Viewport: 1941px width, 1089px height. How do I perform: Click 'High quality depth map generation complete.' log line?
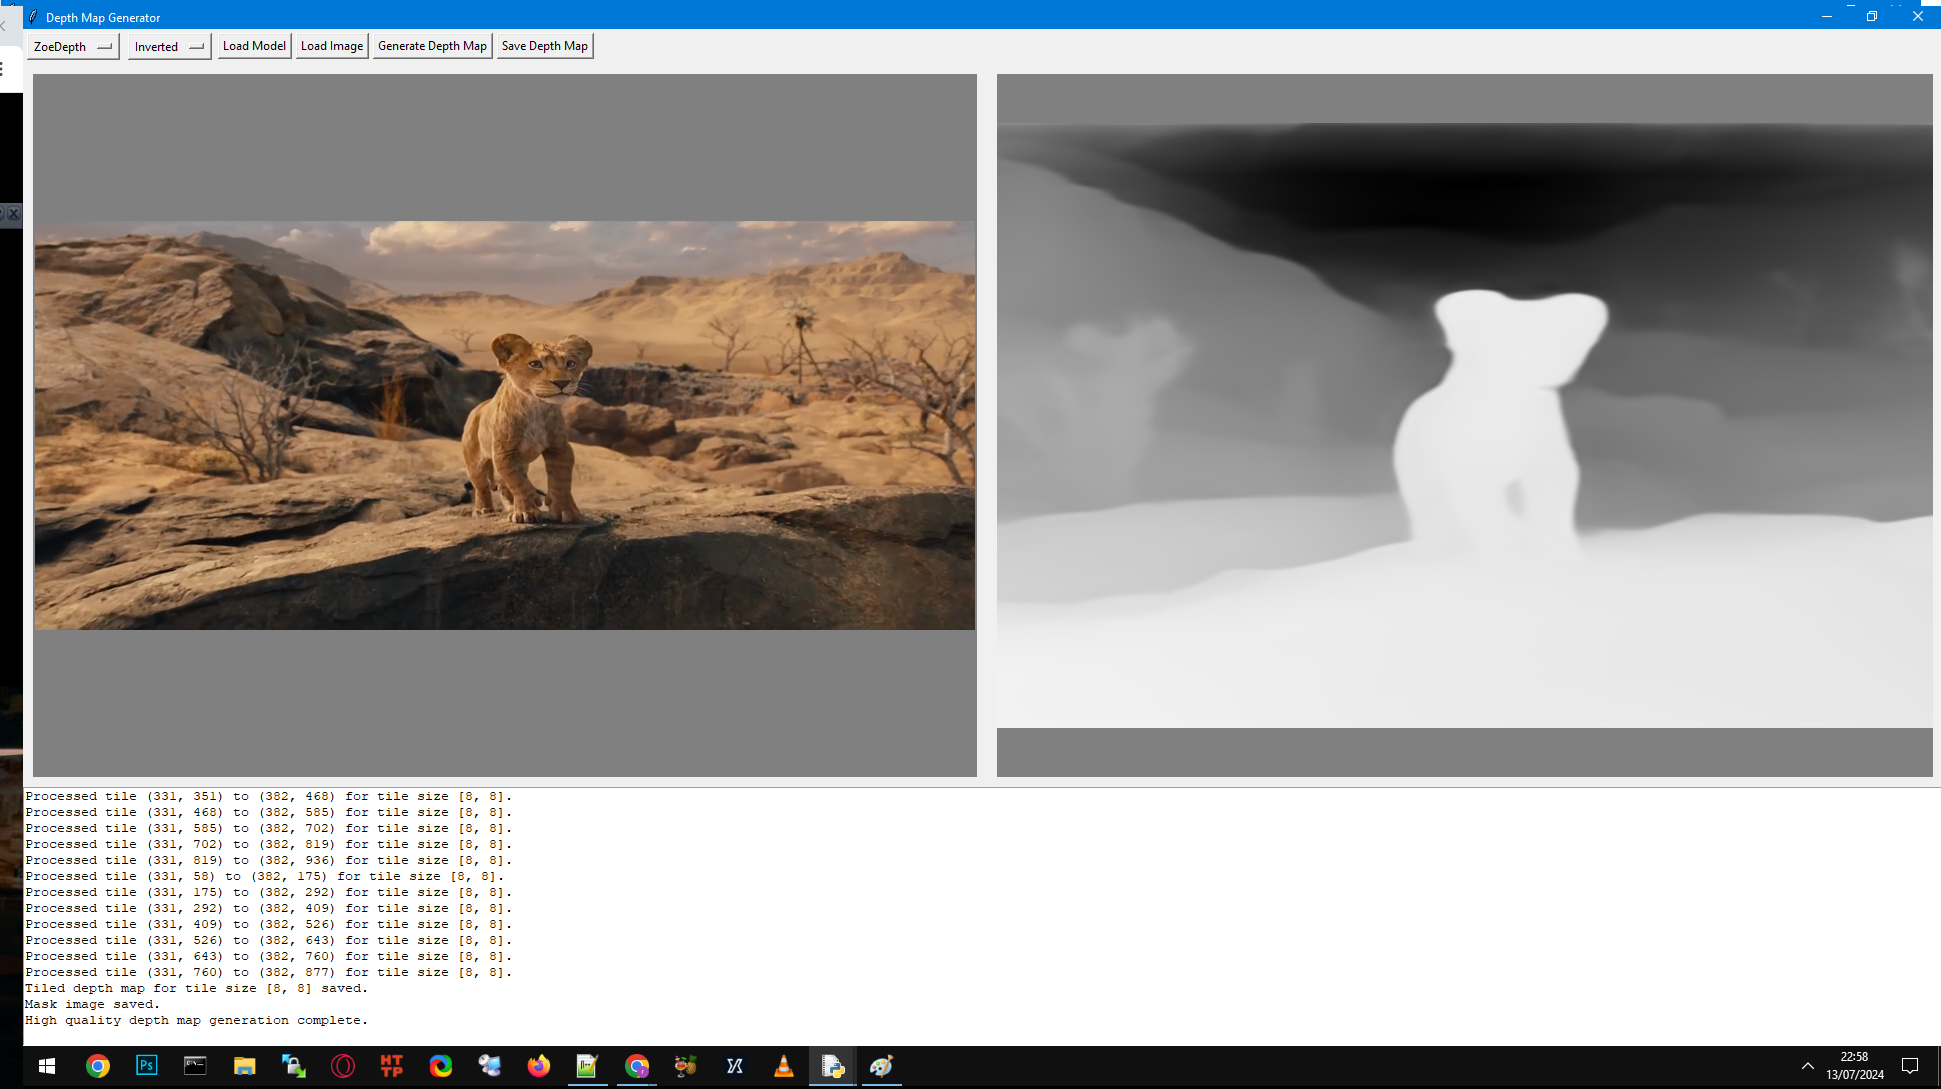coord(197,1020)
